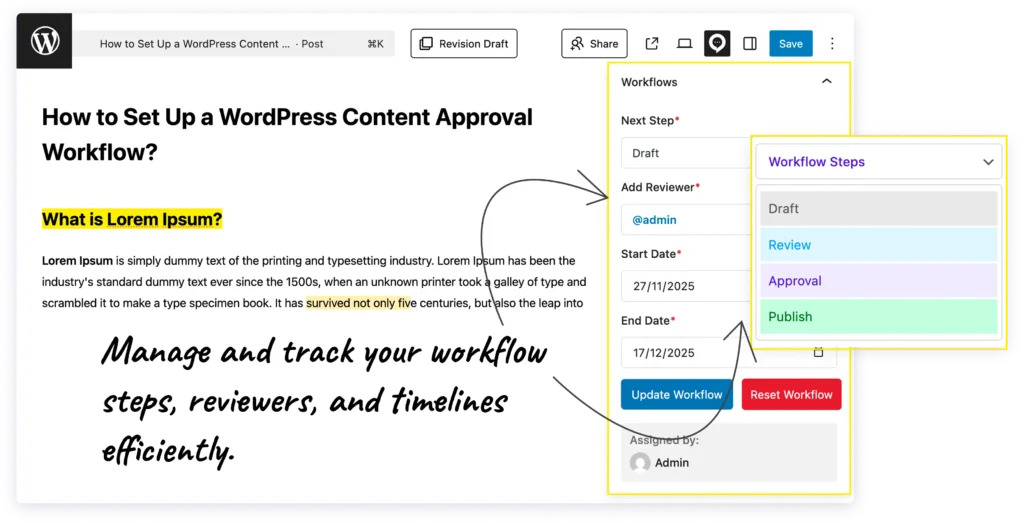Select the Review workflow step
The height and width of the screenshot is (523, 1024).
click(878, 245)
